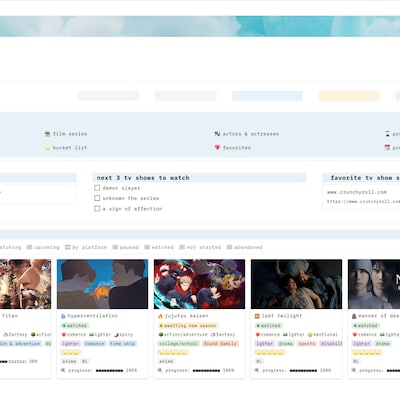Open the jujutsu kaisen cover thumbnail

coord(199,284)
